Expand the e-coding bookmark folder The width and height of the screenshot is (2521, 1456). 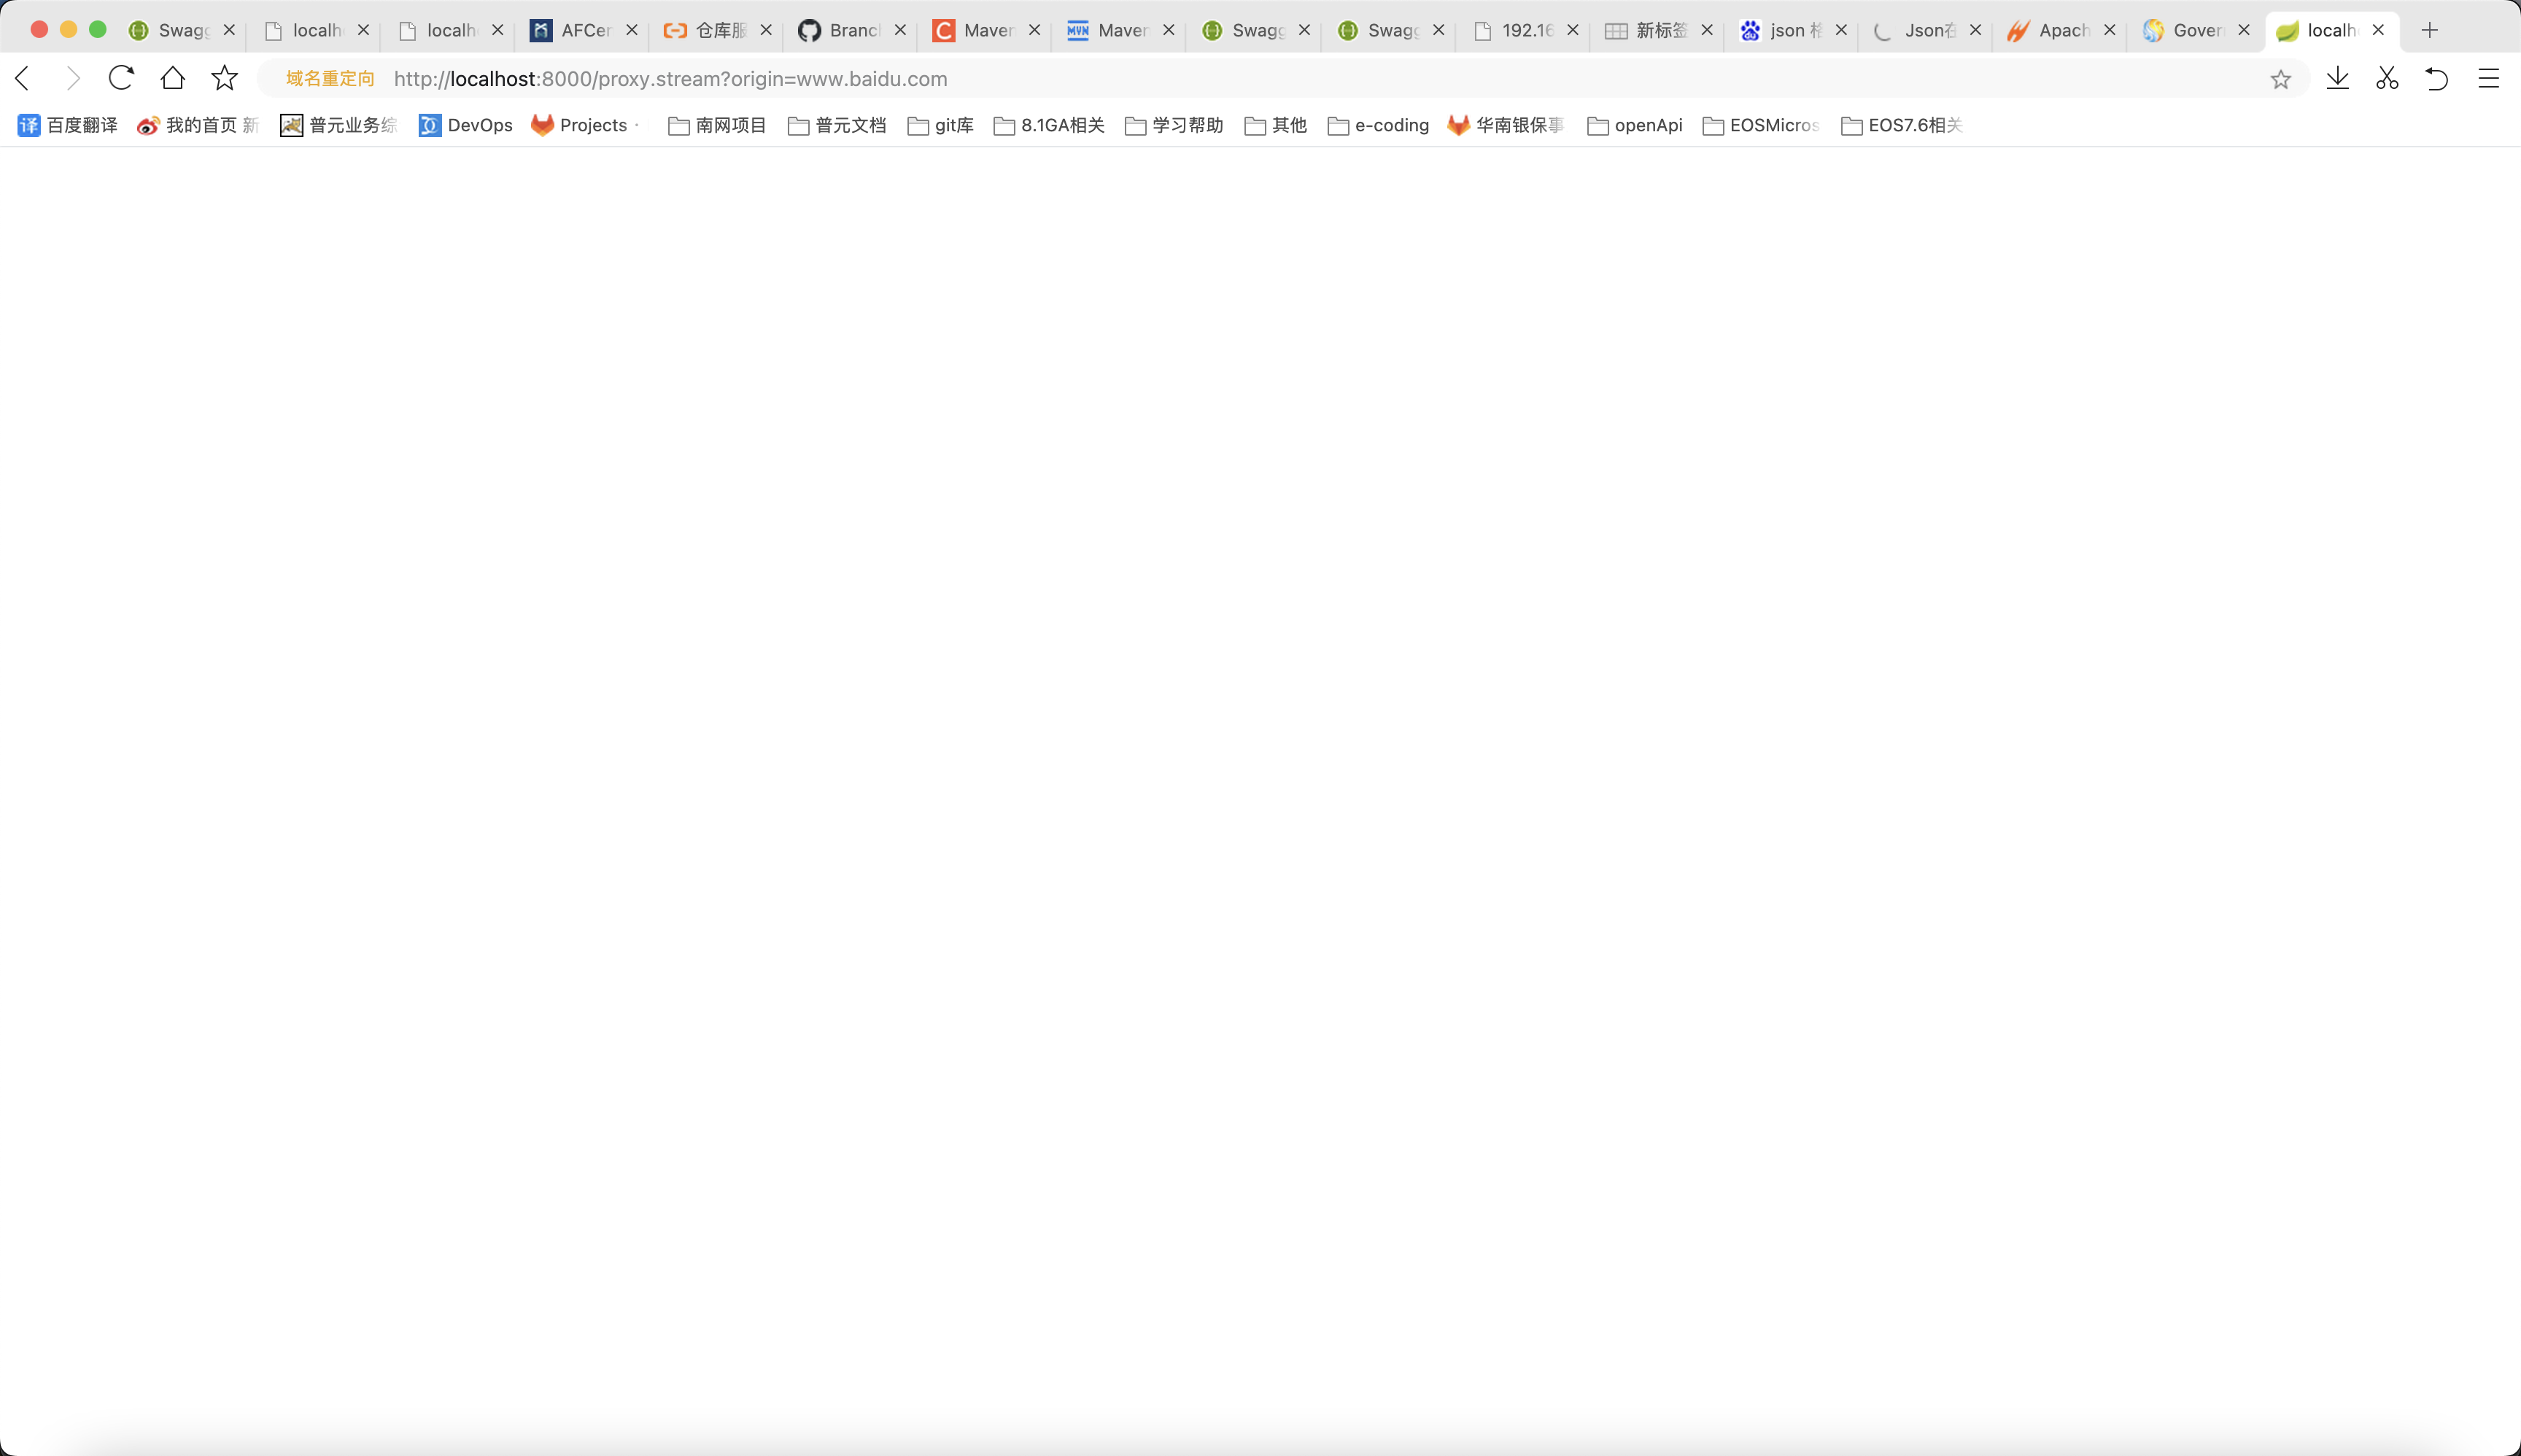[x=1378, y=125]
